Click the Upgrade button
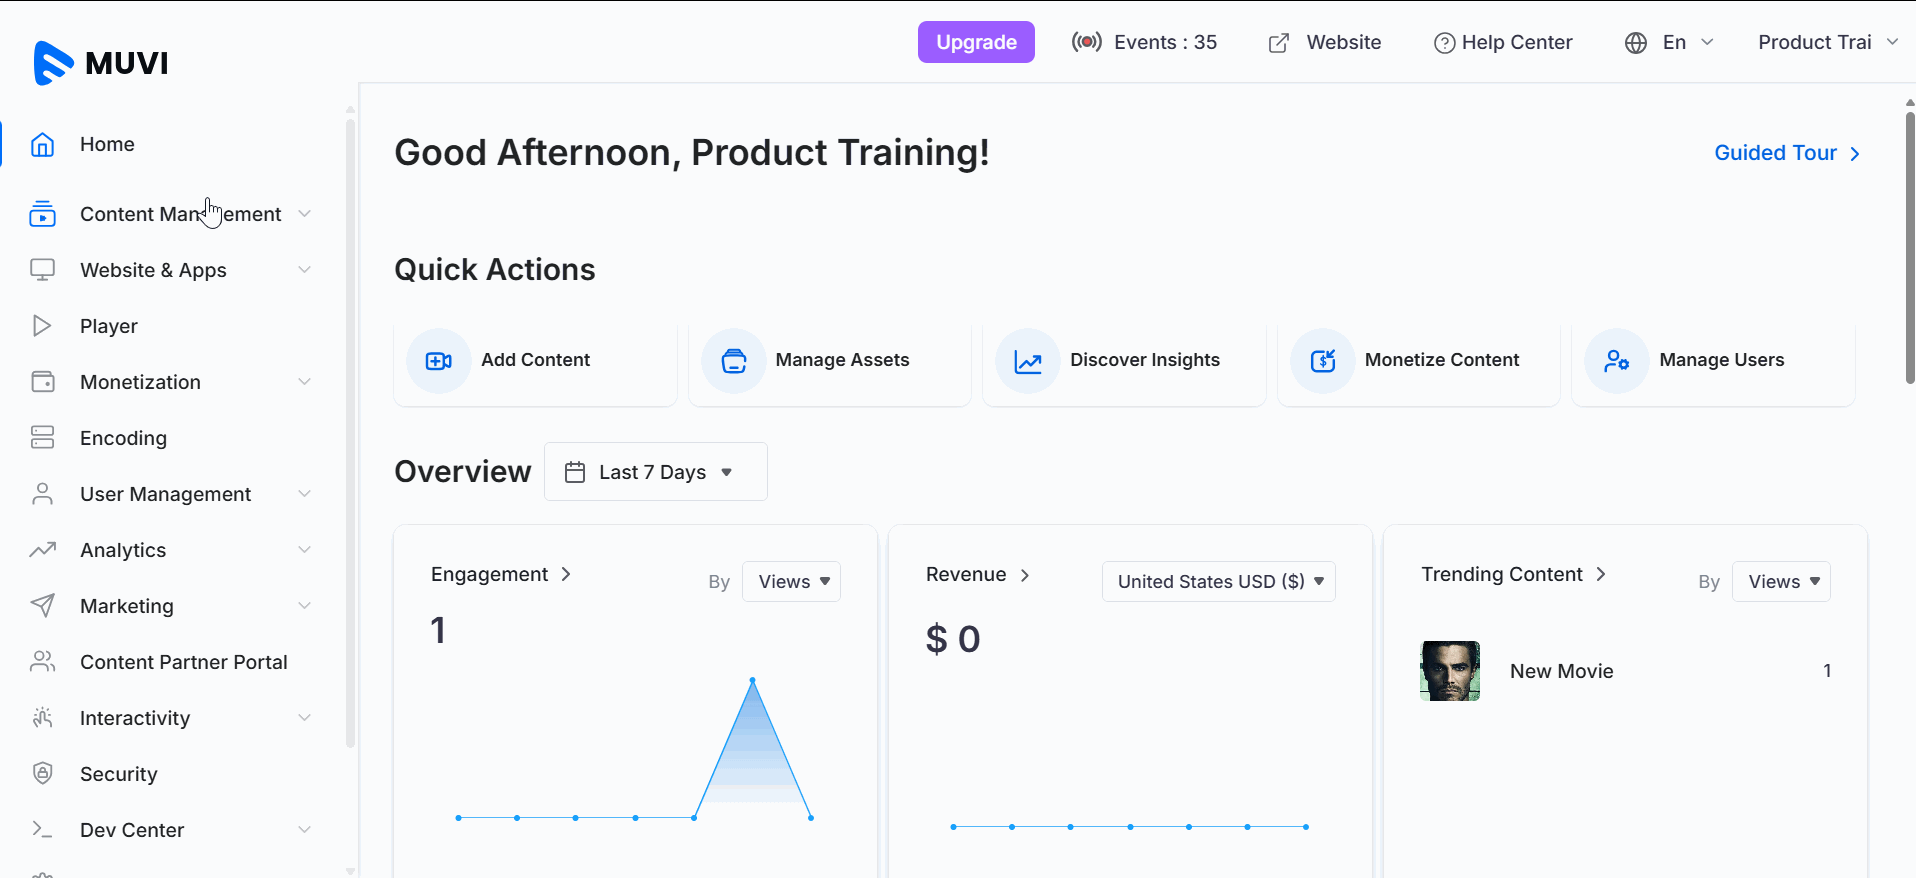This screenshot has width=1916, height=878. (975, 42)
